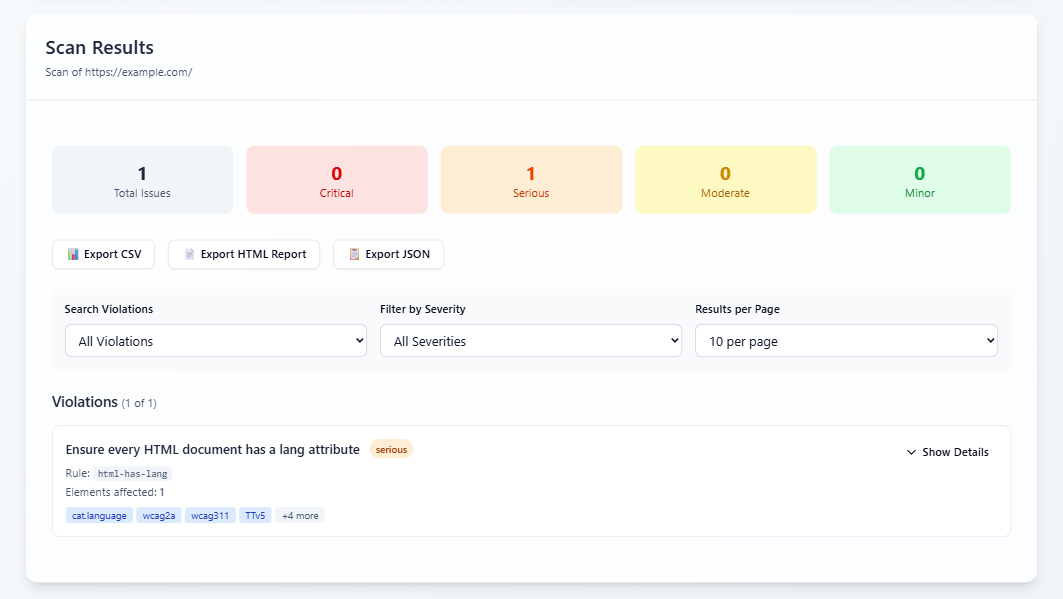Select the Serious severity card
The width and height of the screenshot is (1063, 599).
point(532,180)
